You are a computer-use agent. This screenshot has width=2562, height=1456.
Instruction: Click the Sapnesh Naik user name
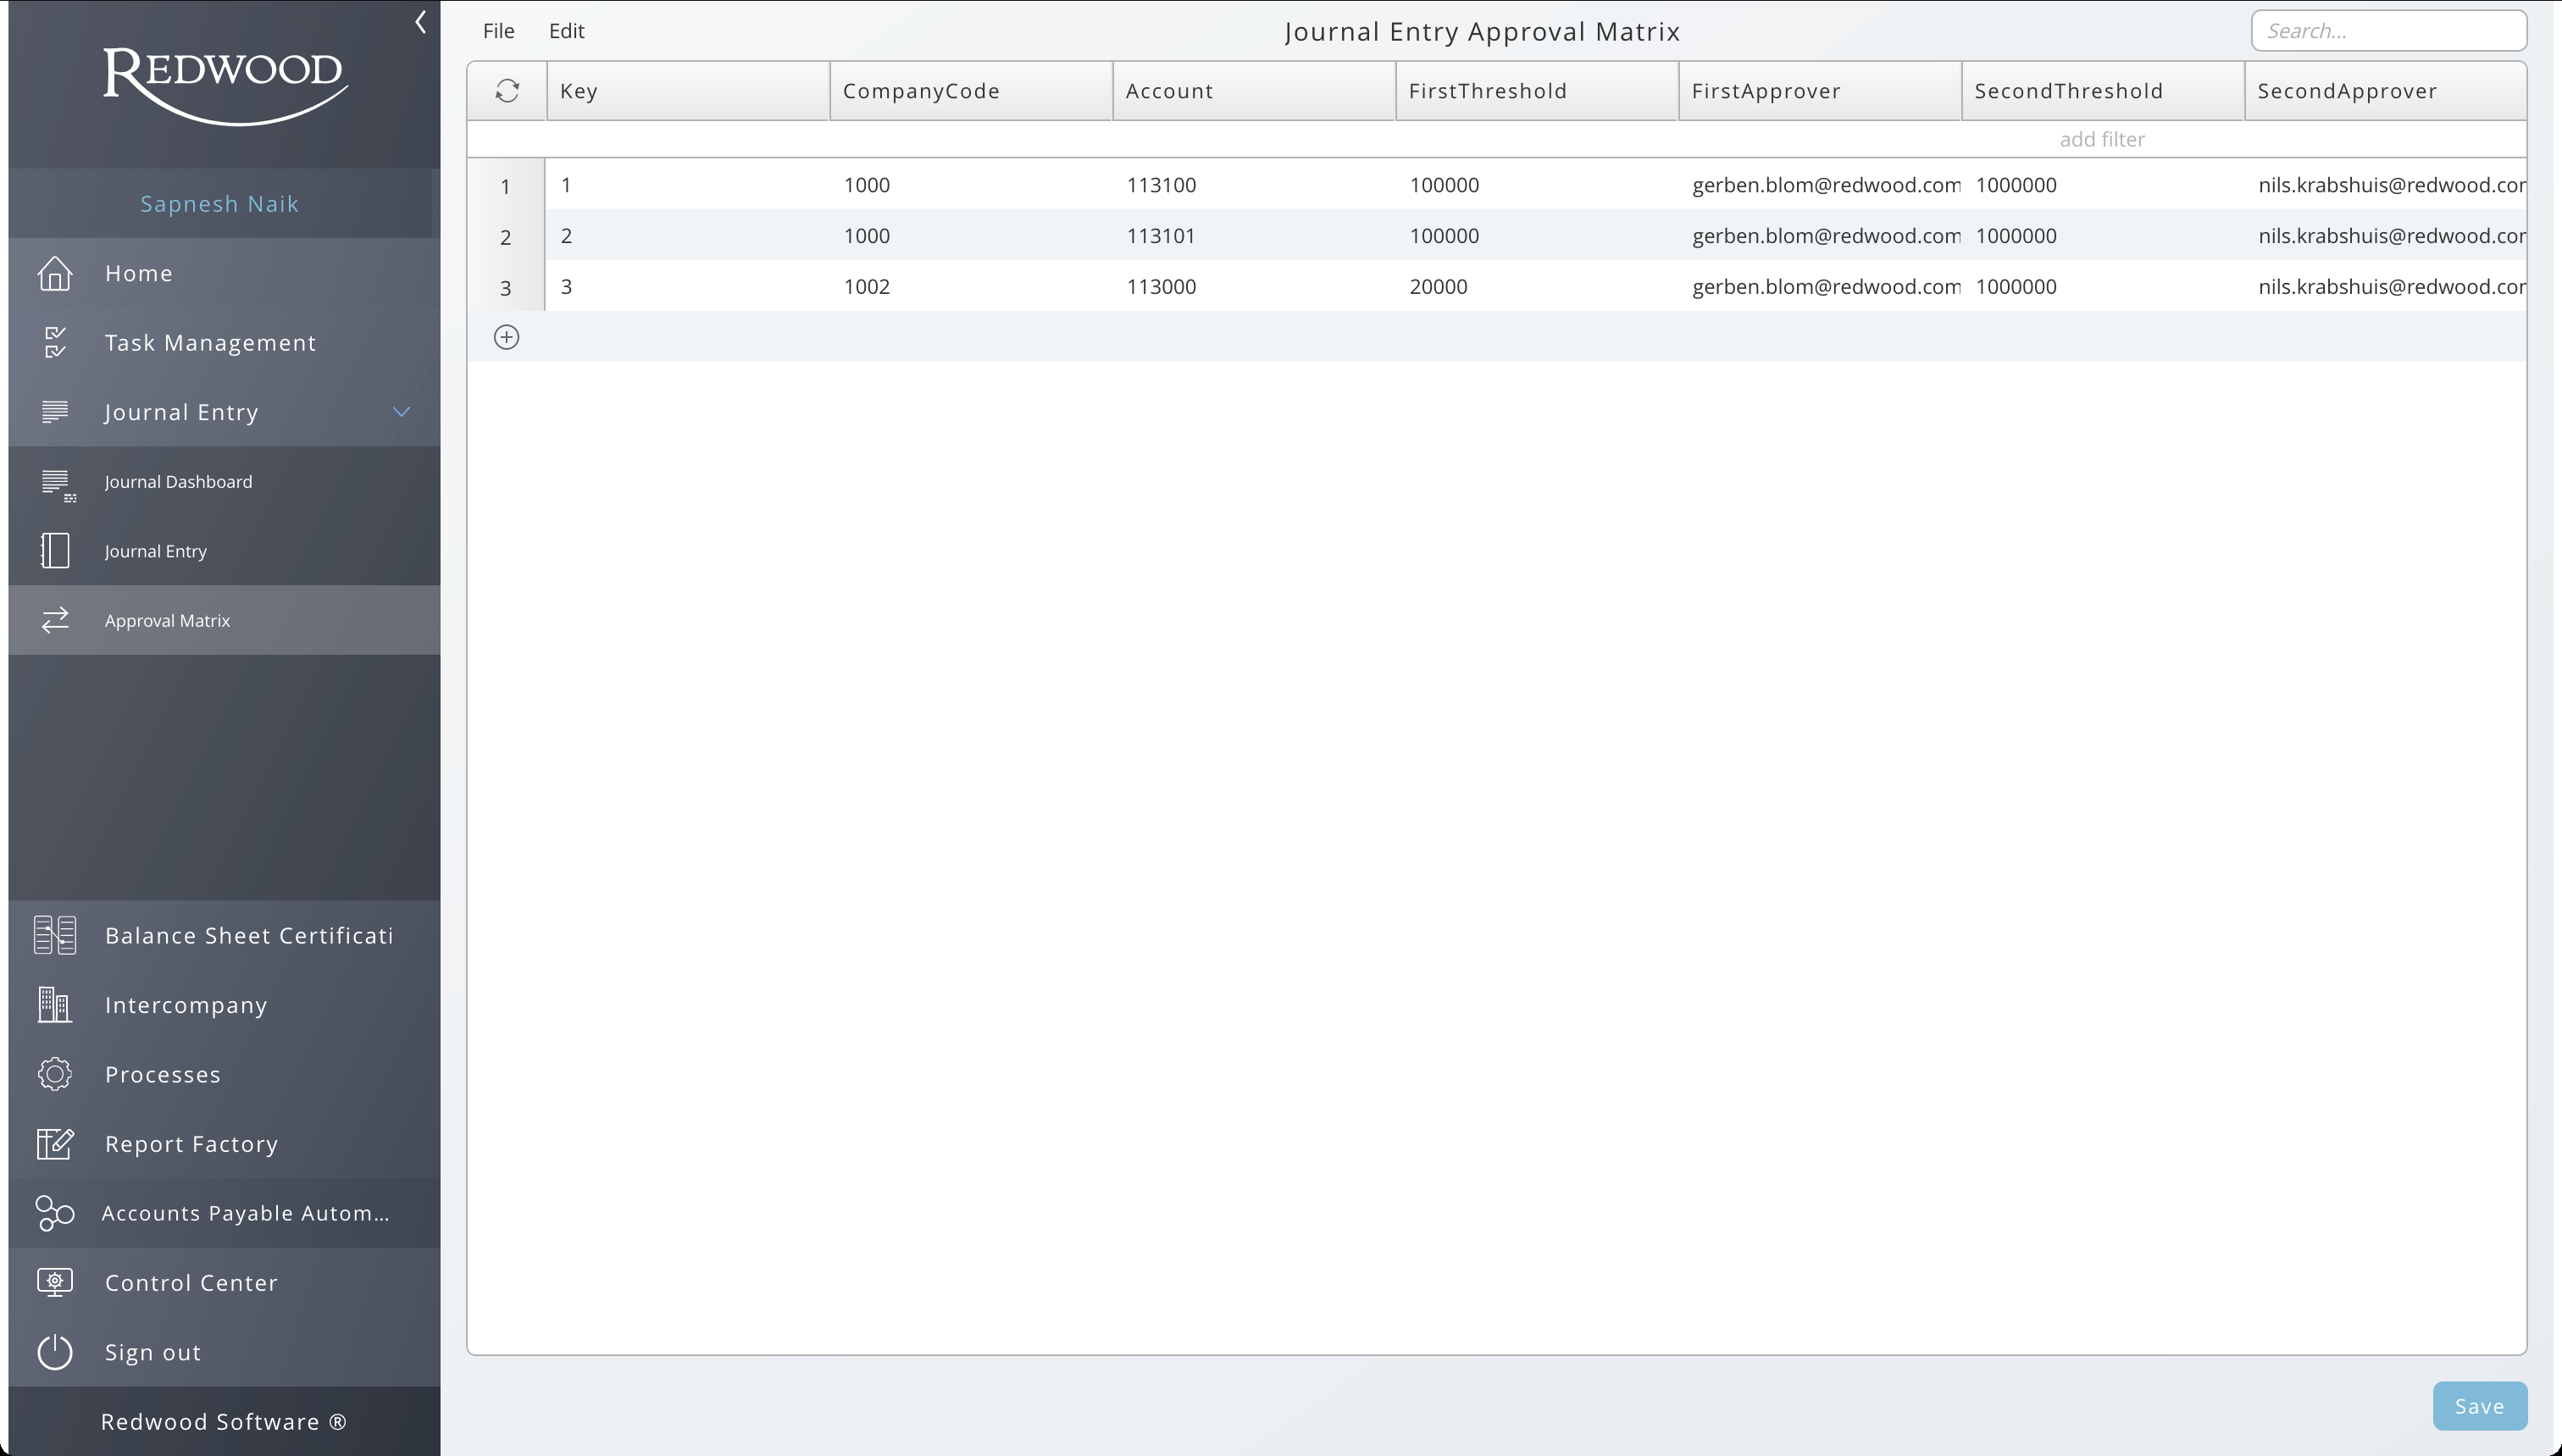(219, 204)
